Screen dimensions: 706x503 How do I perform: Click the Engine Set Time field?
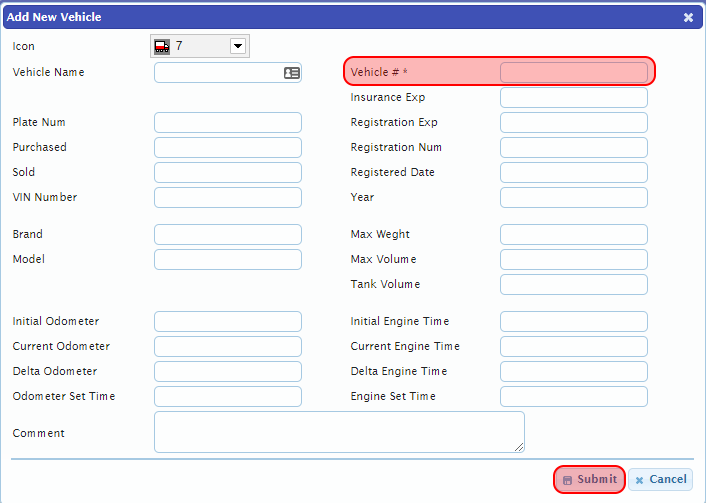coord(574,396)
